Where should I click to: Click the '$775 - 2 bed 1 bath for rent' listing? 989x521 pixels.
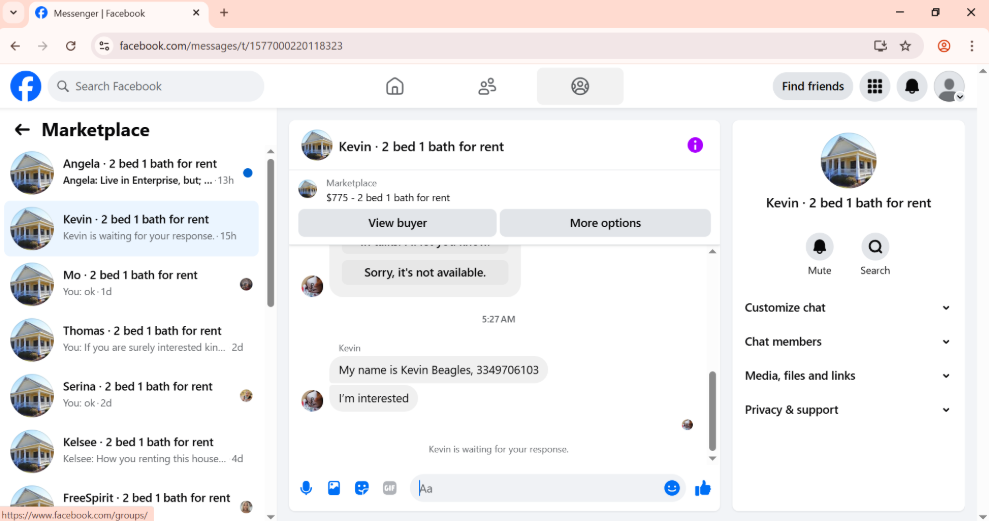click(x=388, y=197)
